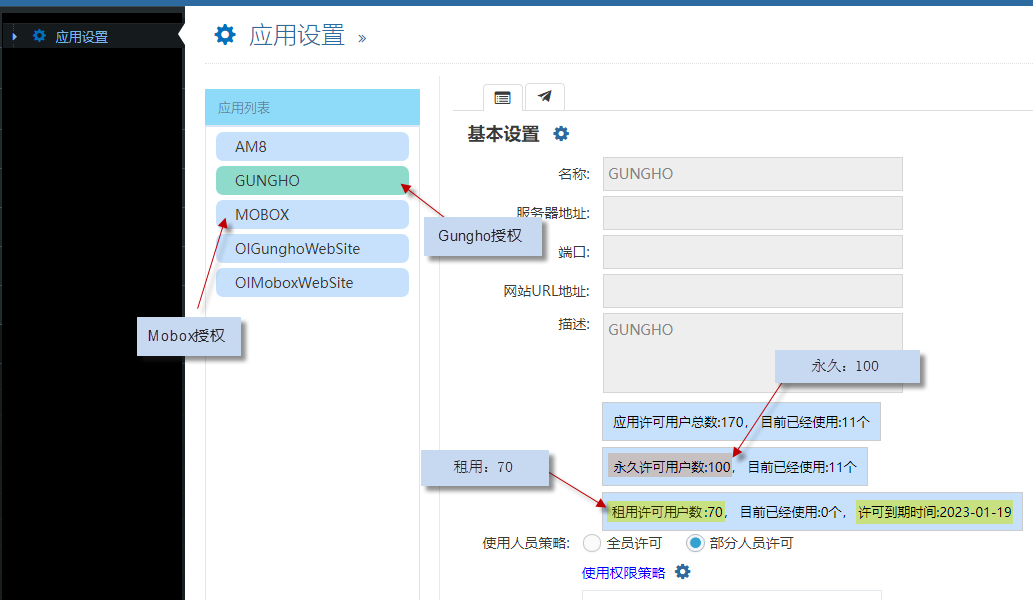Click the 端口 input field

pos(752,252)
